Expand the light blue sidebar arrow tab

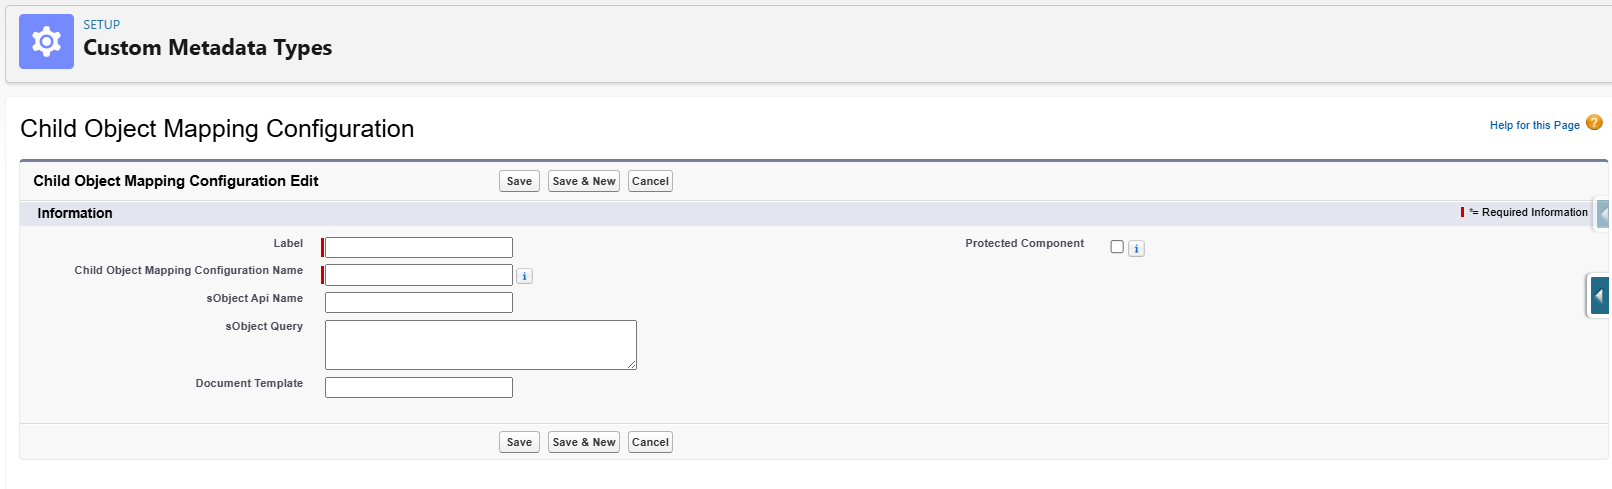pos(1603,214)
